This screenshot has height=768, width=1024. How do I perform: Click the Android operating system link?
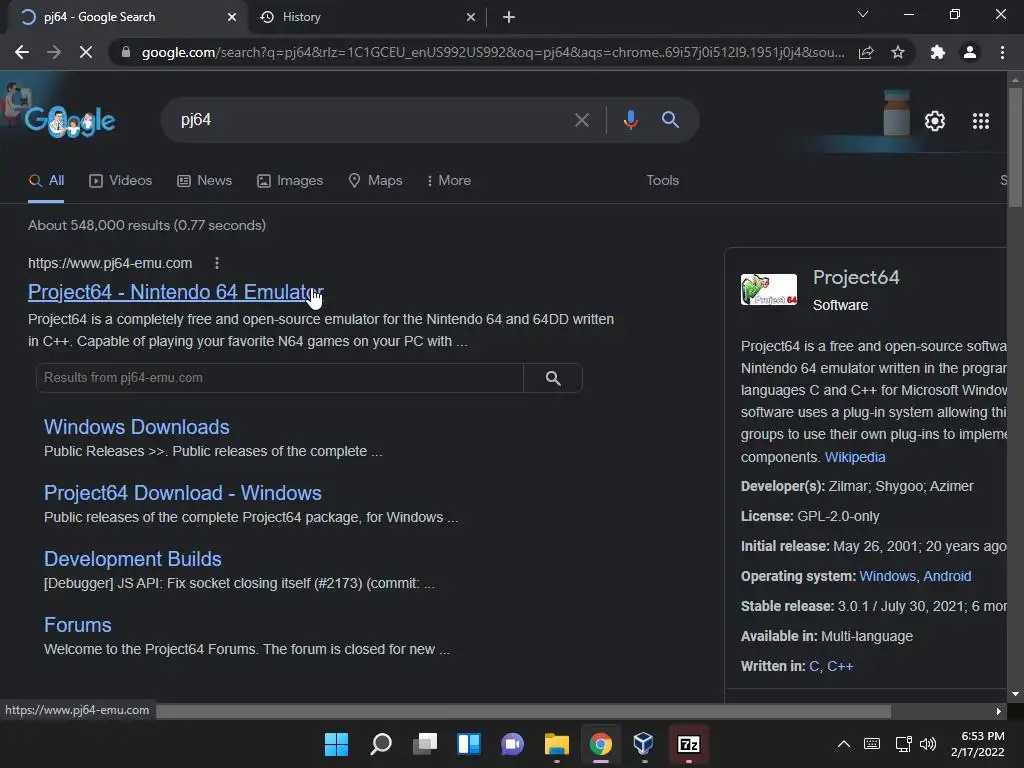947,576
